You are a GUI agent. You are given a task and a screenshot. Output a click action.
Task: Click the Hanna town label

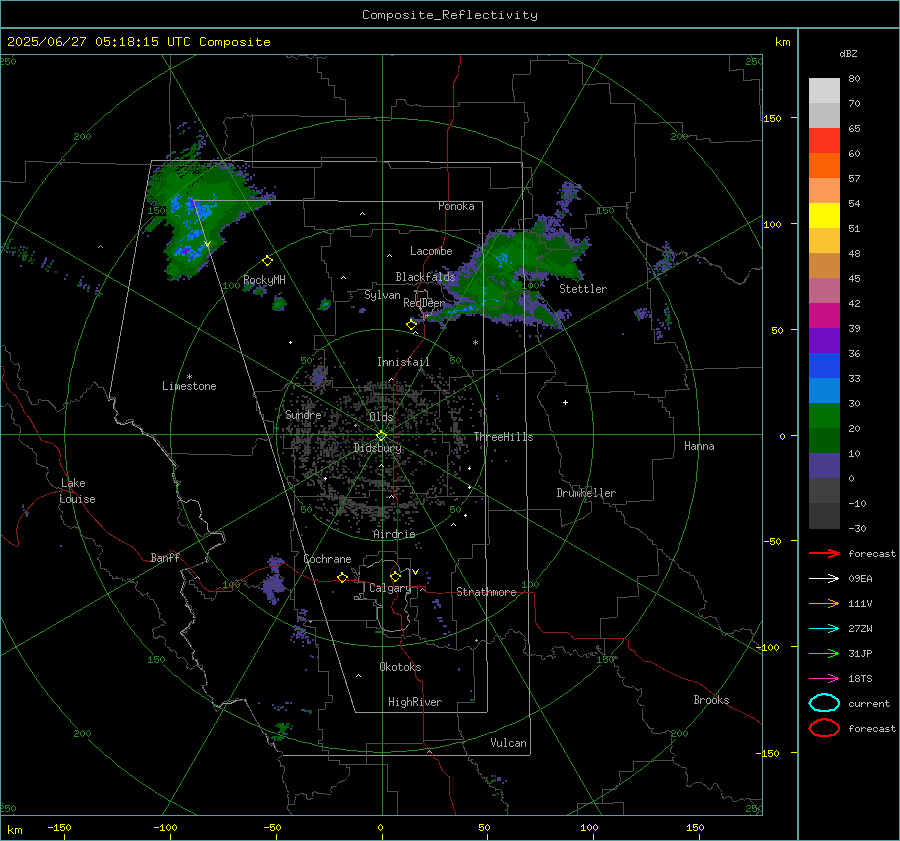[699, 446]
